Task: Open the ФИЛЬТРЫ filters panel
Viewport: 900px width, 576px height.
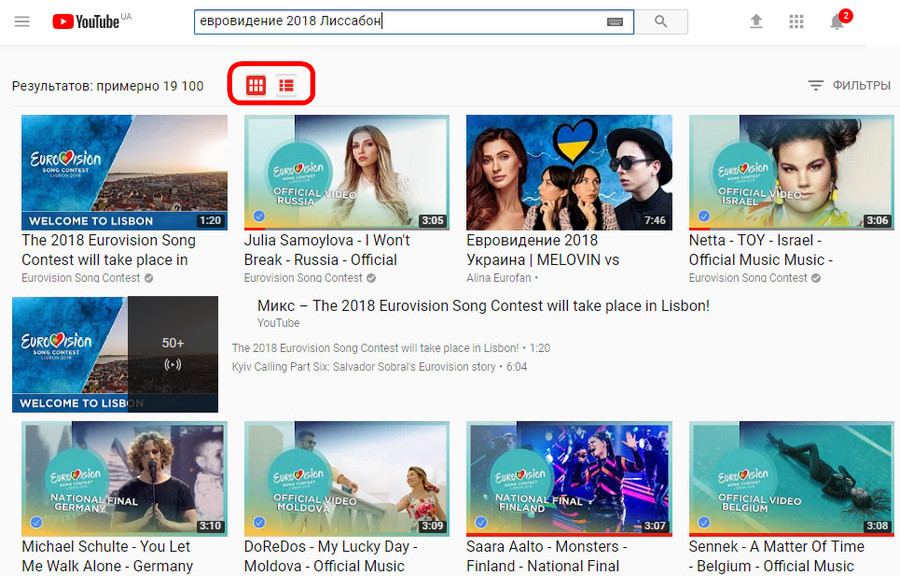Action: 849,85
